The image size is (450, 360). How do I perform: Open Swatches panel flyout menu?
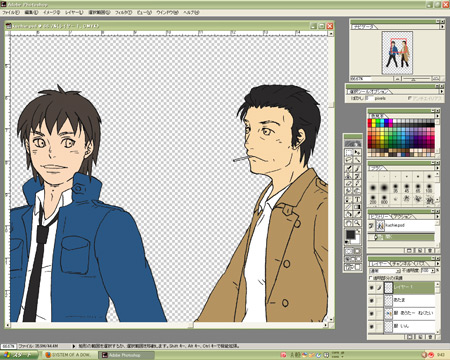tap(438, 115)
